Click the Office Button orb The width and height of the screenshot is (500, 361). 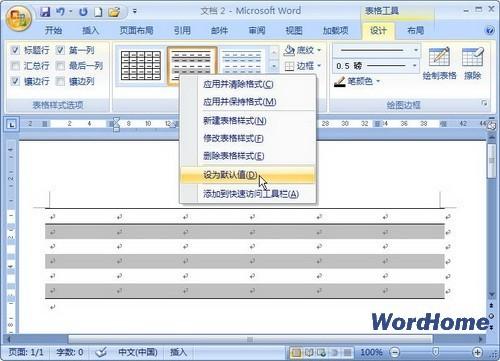tap(19, 18)
